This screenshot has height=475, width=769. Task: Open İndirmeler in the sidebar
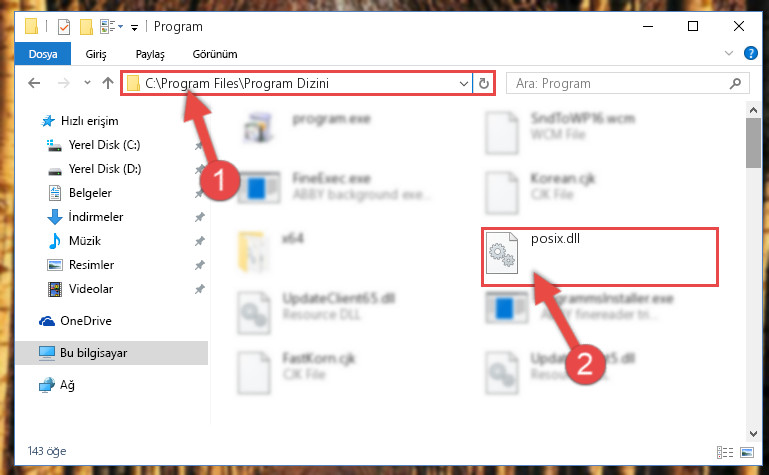tap(95, 217)
